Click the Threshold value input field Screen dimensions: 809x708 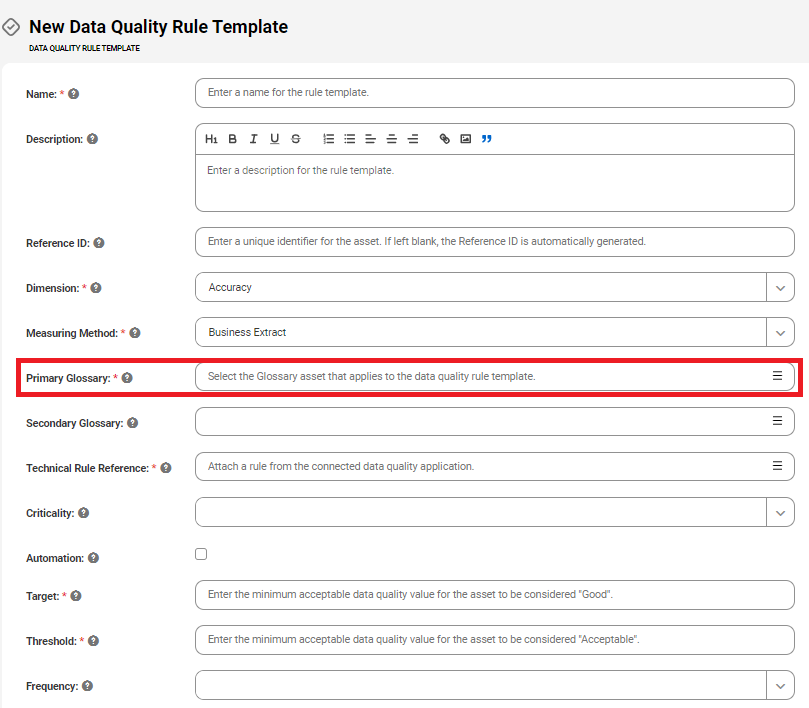click(x=495, y=640)
